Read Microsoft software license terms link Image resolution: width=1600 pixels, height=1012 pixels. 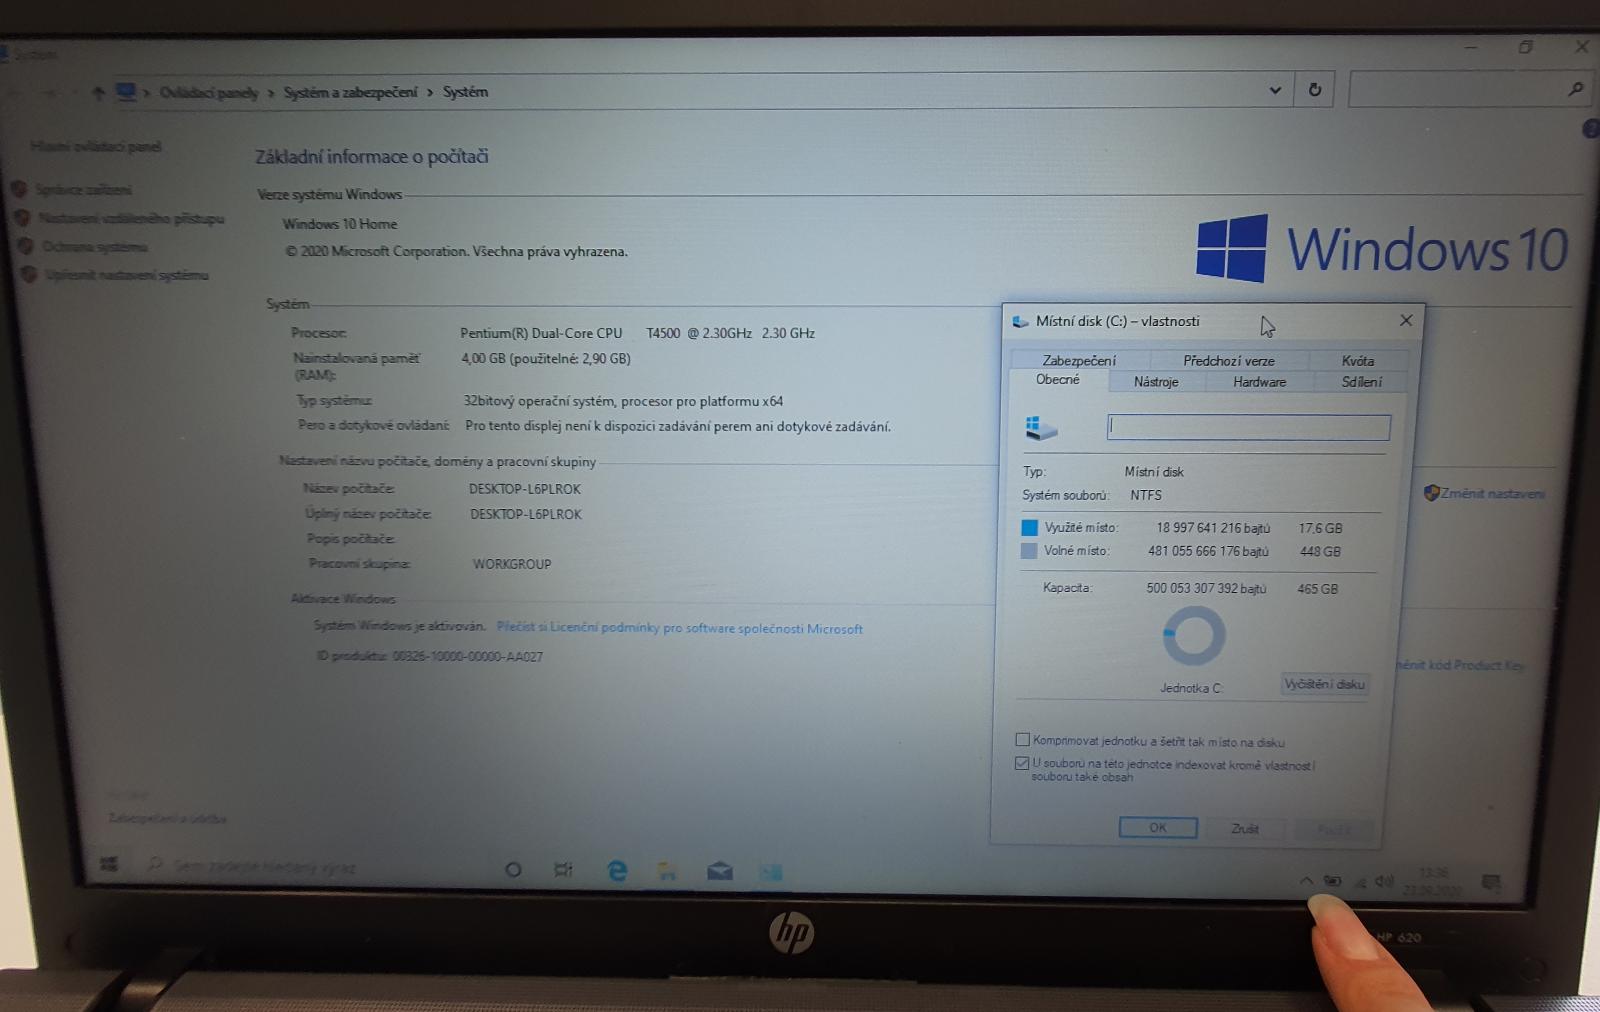pyautogui.click(x=679, y=628)
